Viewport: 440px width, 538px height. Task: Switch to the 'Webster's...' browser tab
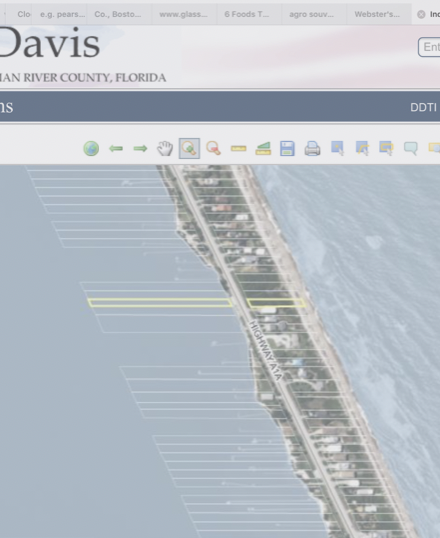tap(377, 14)
